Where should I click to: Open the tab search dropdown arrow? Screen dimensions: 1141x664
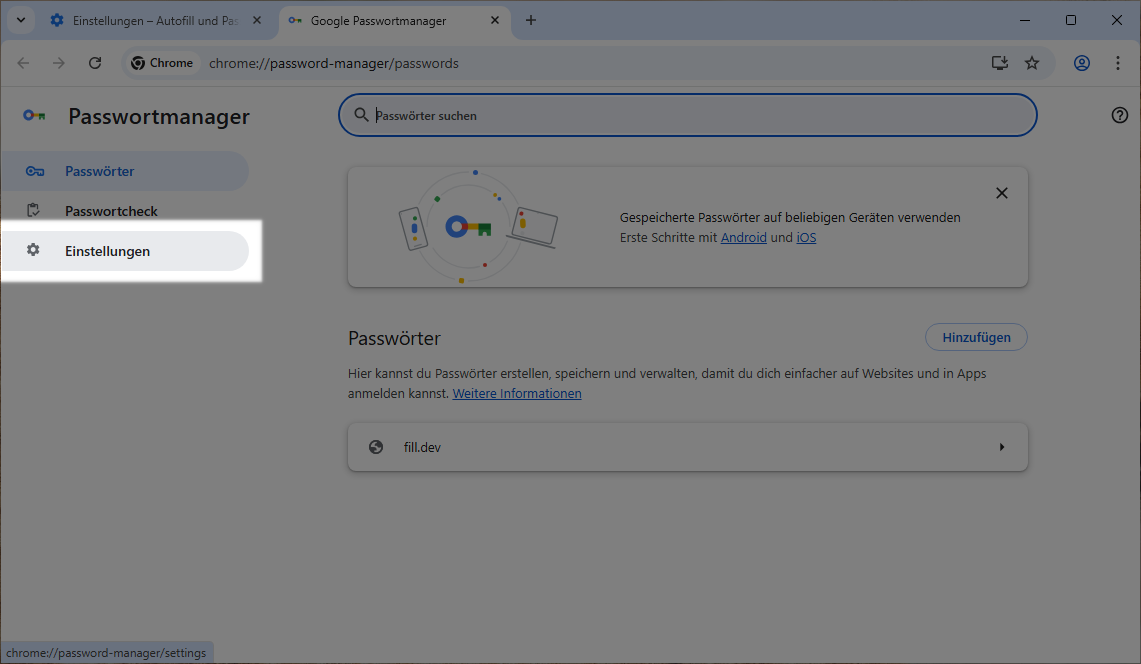click(x=20, y=20)
